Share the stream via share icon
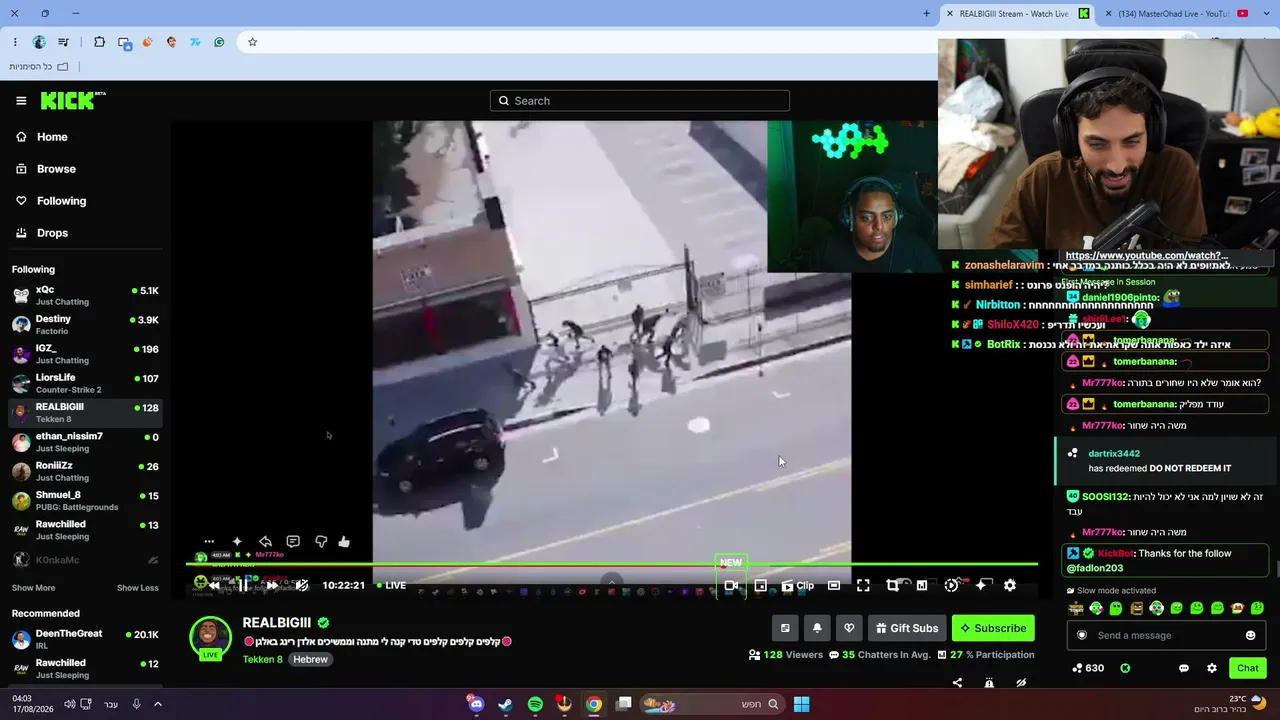This screenshot has height=720, width=1280. coord(957,683)
